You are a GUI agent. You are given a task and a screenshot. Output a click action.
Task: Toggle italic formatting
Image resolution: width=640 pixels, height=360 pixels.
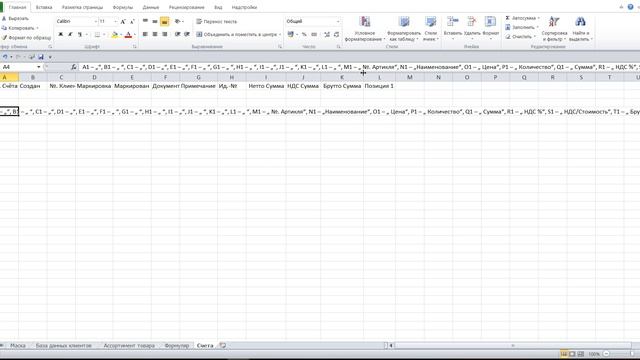70,35
